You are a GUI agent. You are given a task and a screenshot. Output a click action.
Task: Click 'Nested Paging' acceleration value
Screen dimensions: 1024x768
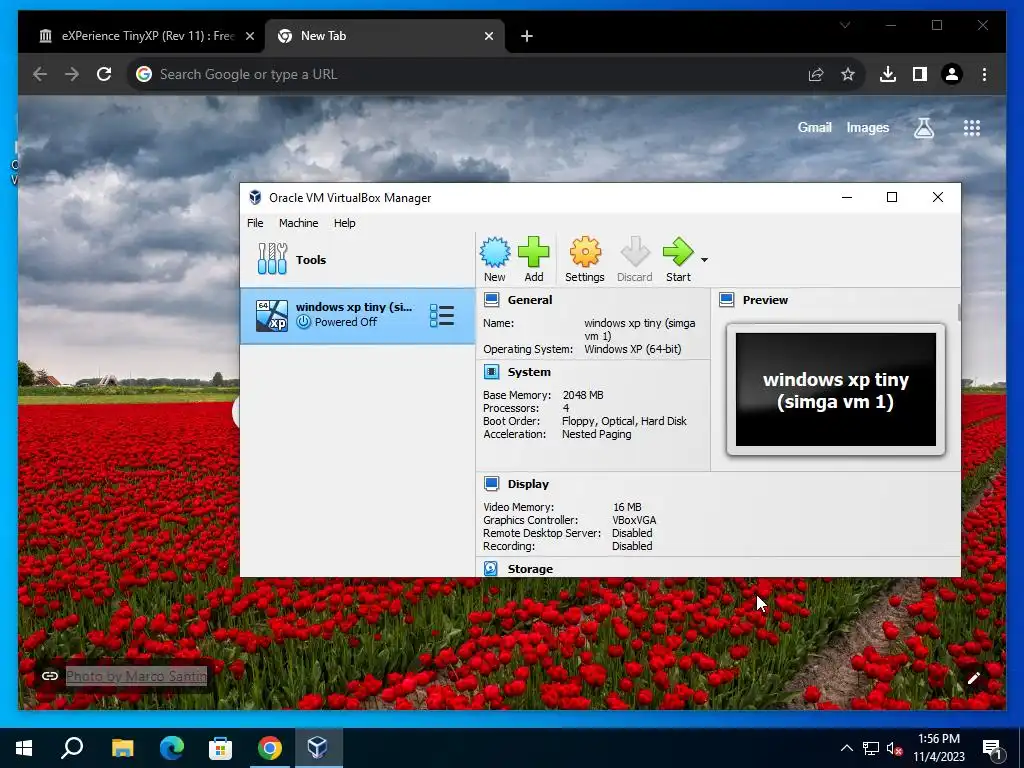pyautogui.click(x=596, y=434)
